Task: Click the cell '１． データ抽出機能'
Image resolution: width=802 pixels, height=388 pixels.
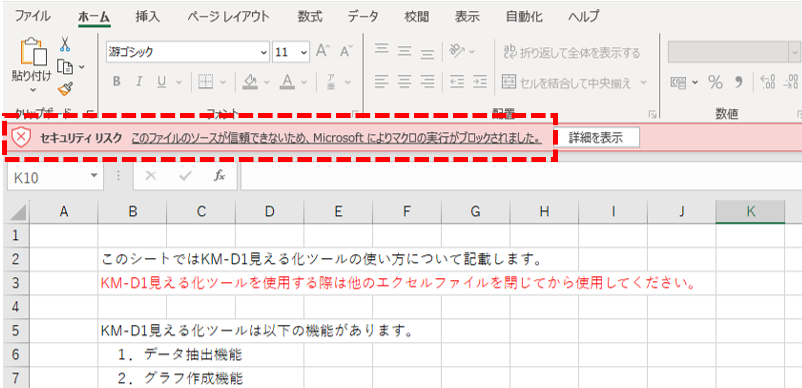Action: (x=181, y=354)
